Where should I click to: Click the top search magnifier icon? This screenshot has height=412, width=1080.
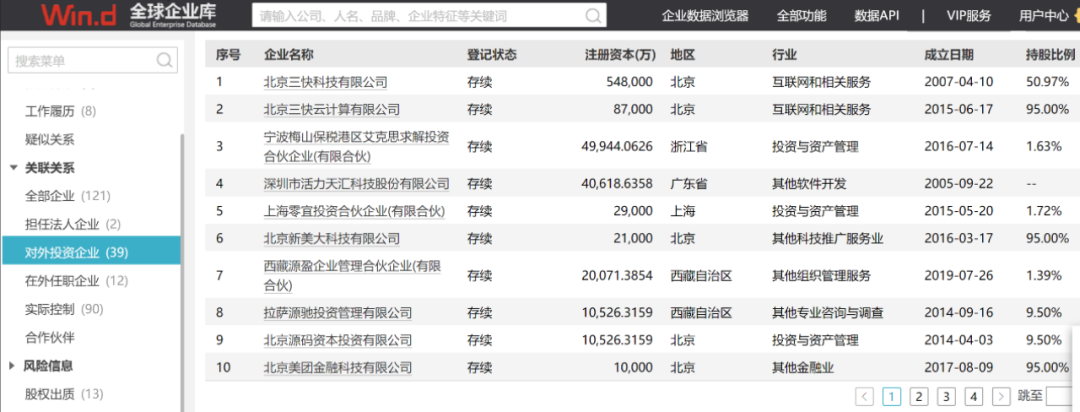tap(593, 16)
